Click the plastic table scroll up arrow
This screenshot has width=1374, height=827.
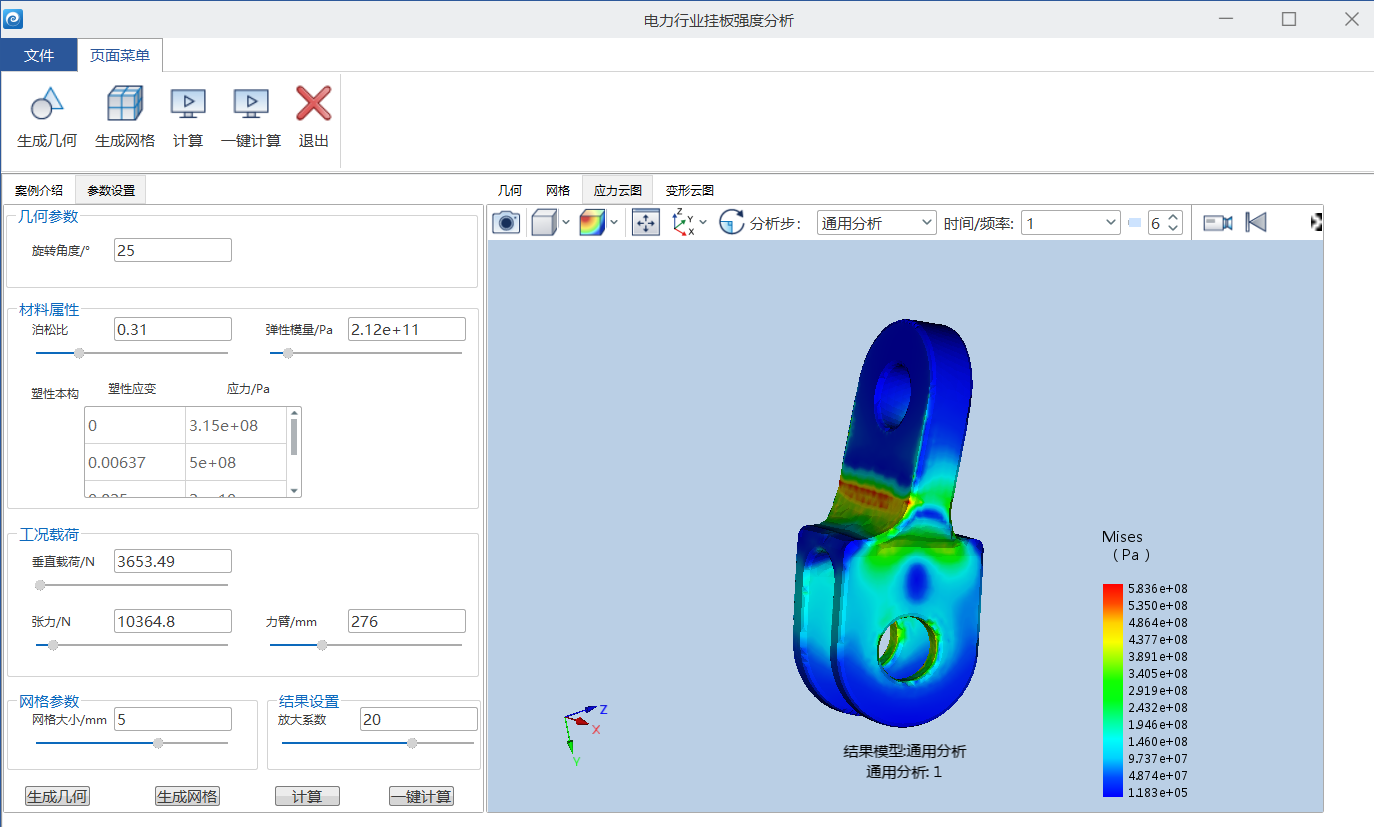pos(294,412)
